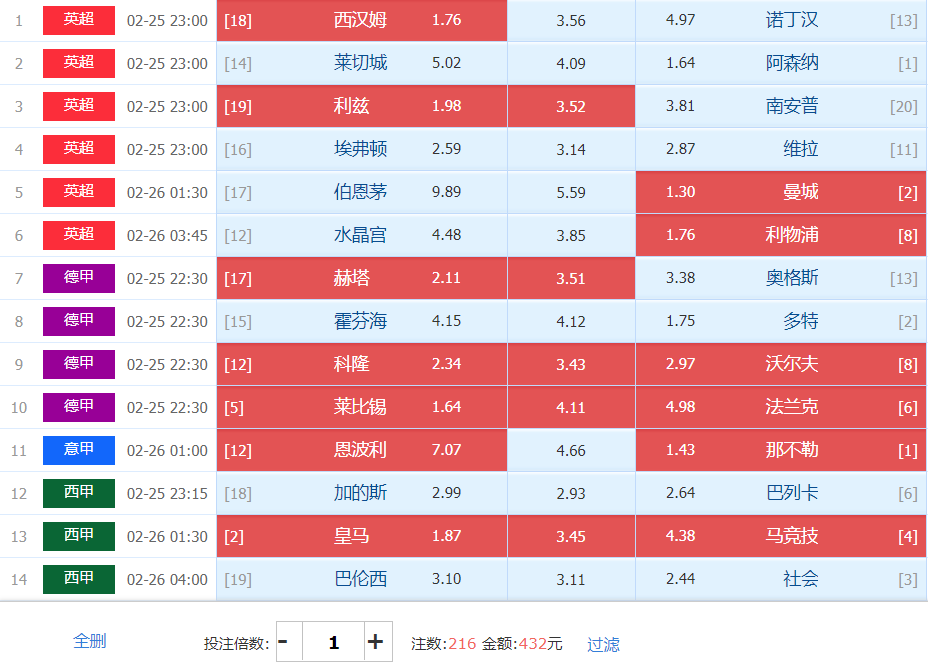Deselect 莱比锡 home win at 1.64
Image resolution: width=928 pixels, height=664 pixels.
point(362,407)
